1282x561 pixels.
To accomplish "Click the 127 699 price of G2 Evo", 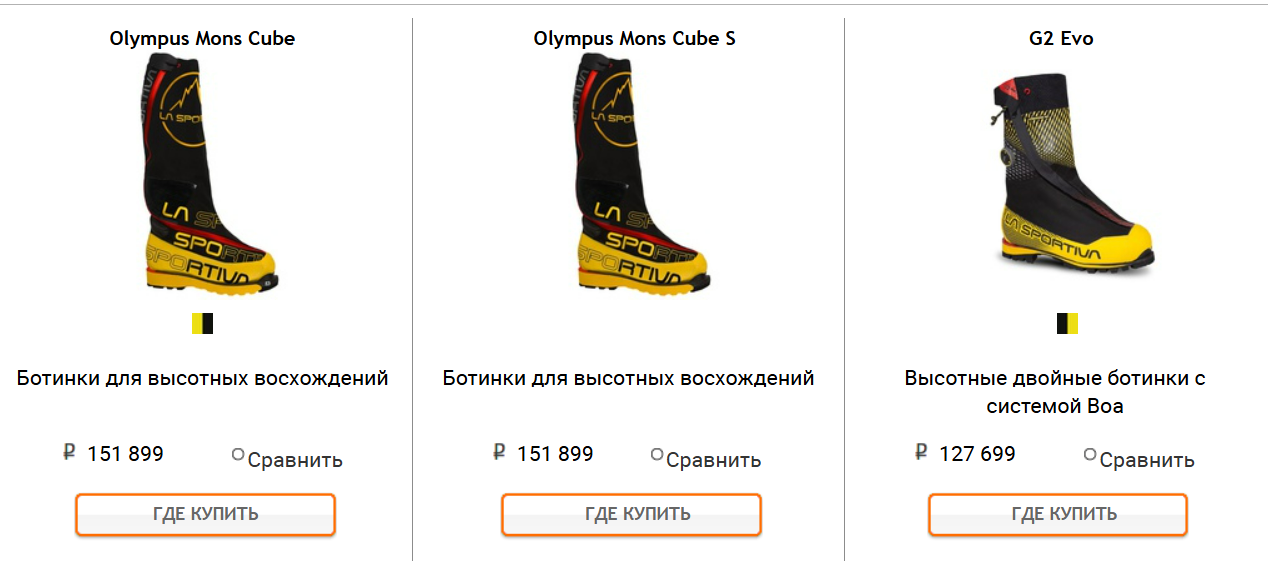I will pyautogui.click(x=977, y=454).
